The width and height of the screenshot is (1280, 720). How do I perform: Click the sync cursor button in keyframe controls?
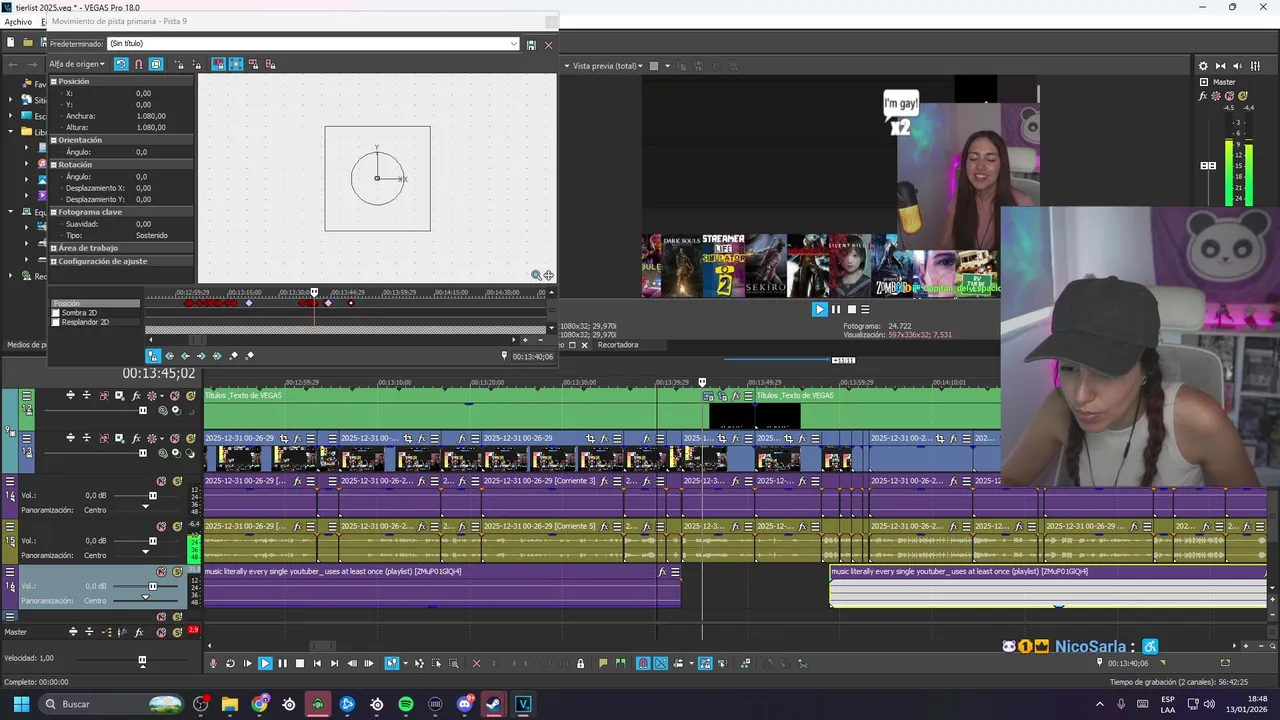coord(153,355)
